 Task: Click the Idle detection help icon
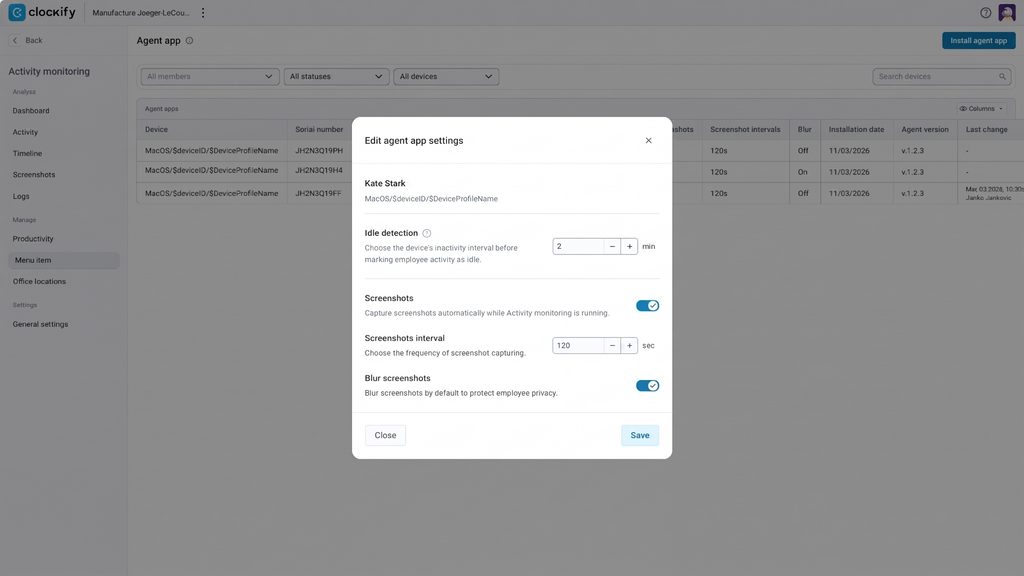tap(426, 233)
